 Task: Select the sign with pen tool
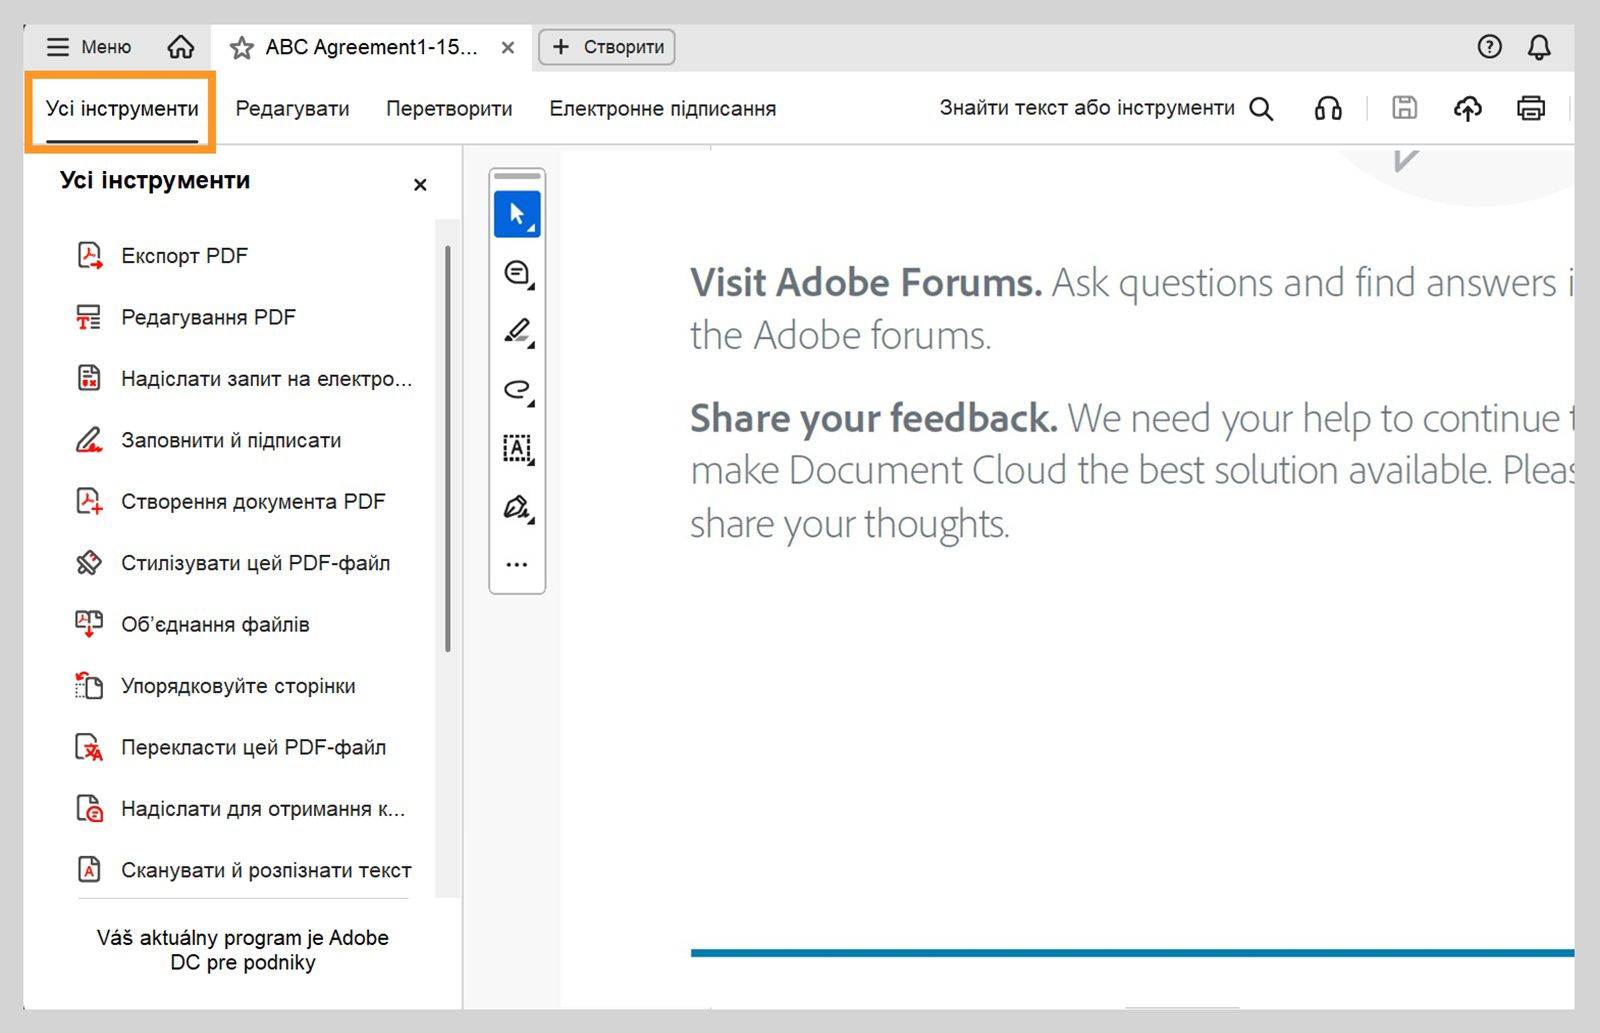click(x=517, y=507)
